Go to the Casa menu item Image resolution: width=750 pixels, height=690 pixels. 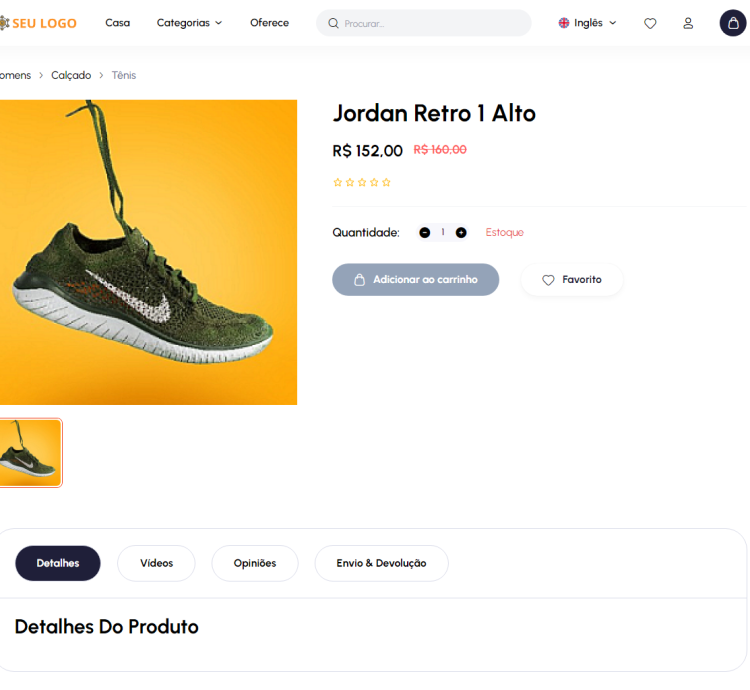117,23
